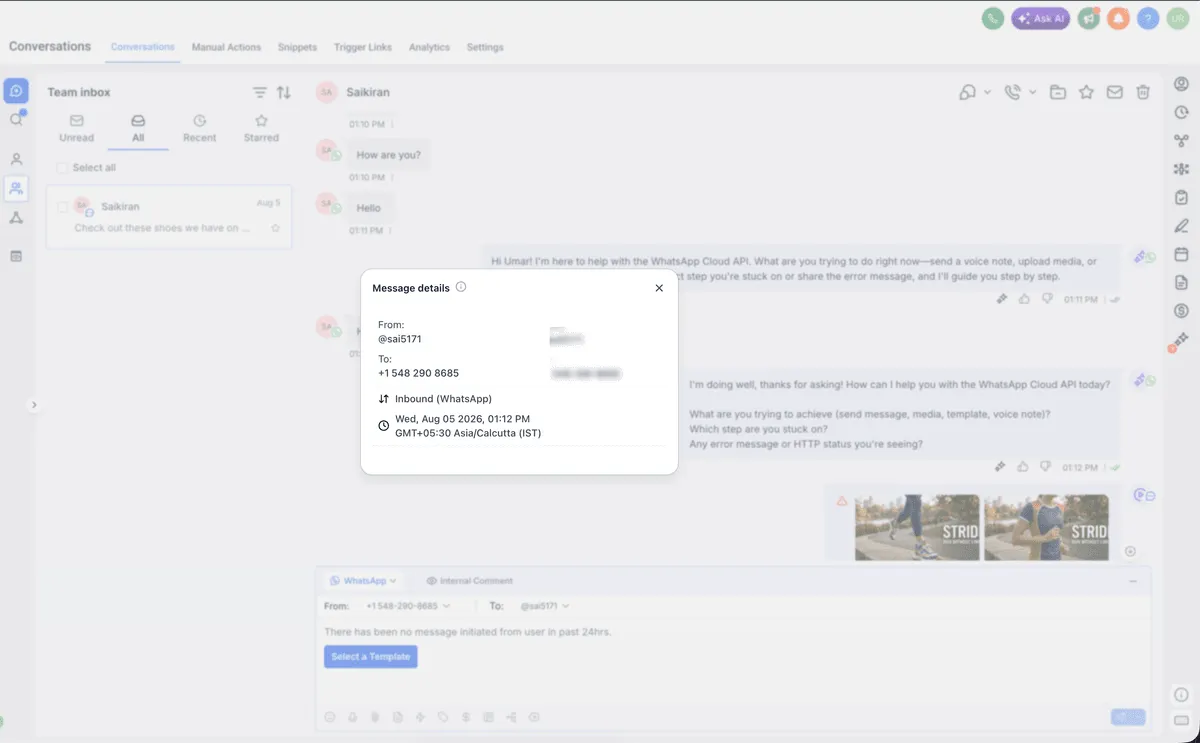This screenshot has height=743, width=1200.
Task: Open the conversations chat icon in left sidebar
Action: pyautogui.click(x=16, y=91)
